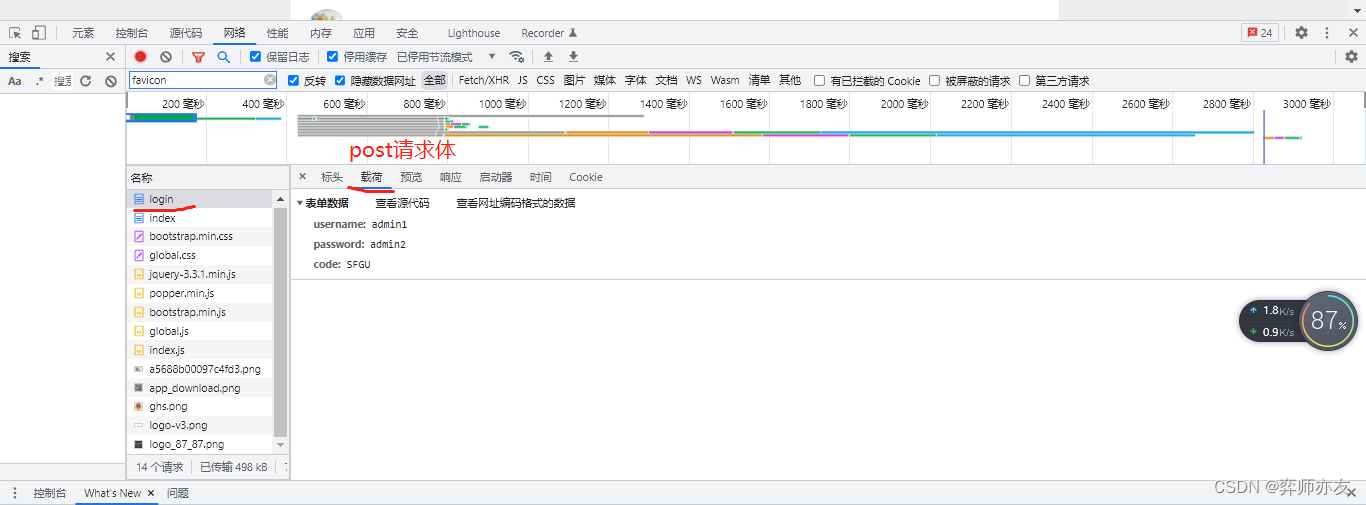Activate the inspect element picker icon
Viewport: 1366px width, 505px height.
click(x=15, y=33)
